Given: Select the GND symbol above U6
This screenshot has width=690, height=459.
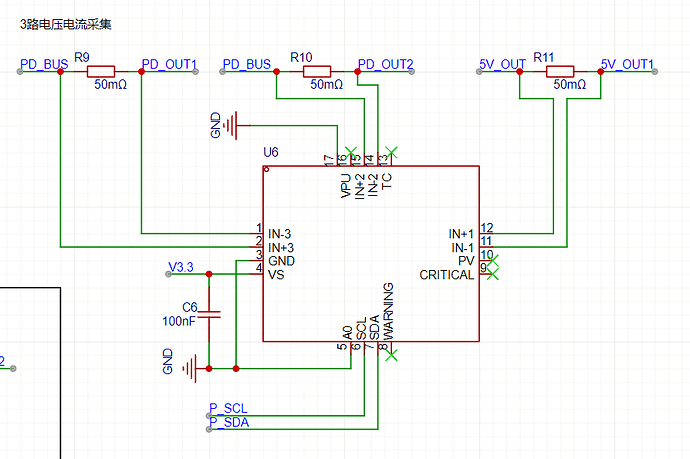Looking at the screenshot, I should click(x=230, y=125).
